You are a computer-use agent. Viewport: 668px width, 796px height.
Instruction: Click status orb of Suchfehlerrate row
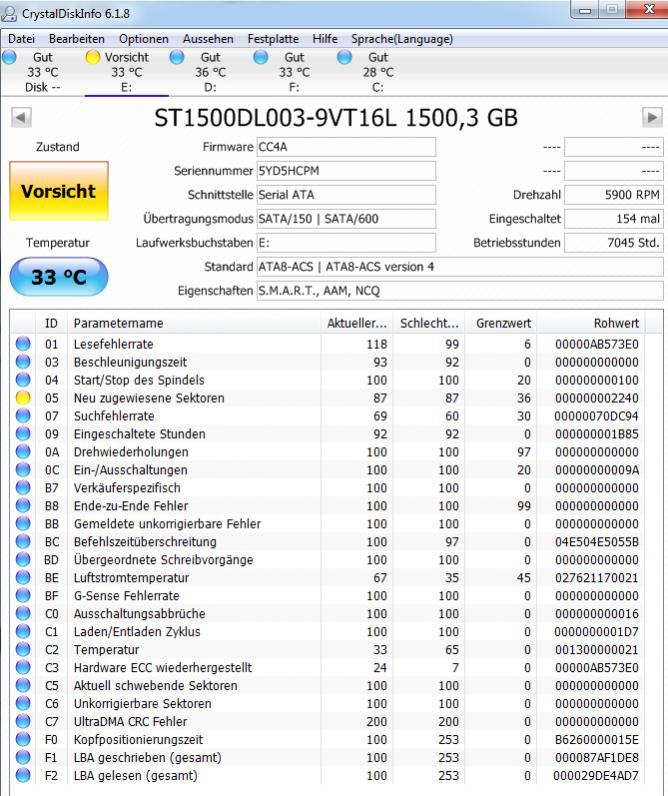coord(23,416)
